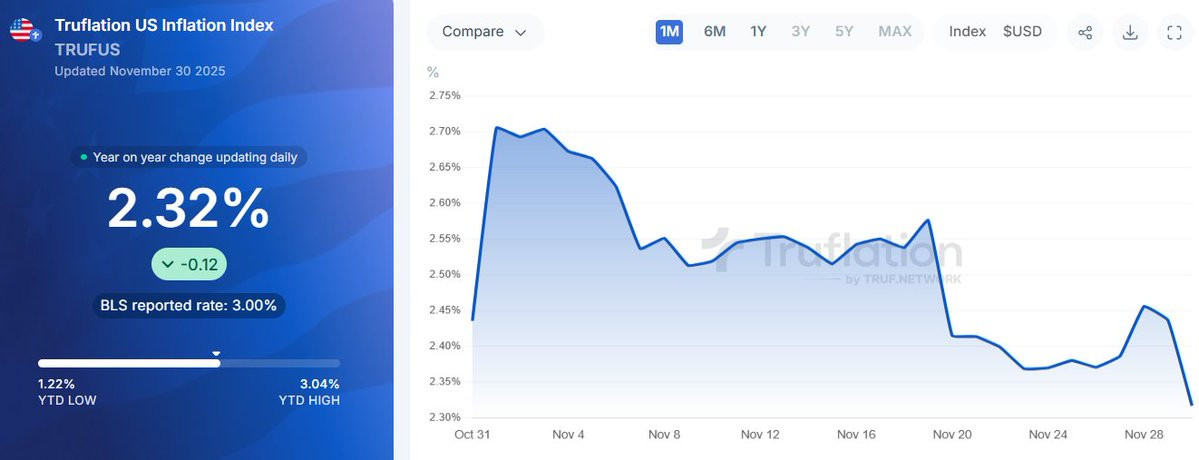Open the Compare dropdown
The width and height of the screenshot is (1199, 460).
pos(485,32)
